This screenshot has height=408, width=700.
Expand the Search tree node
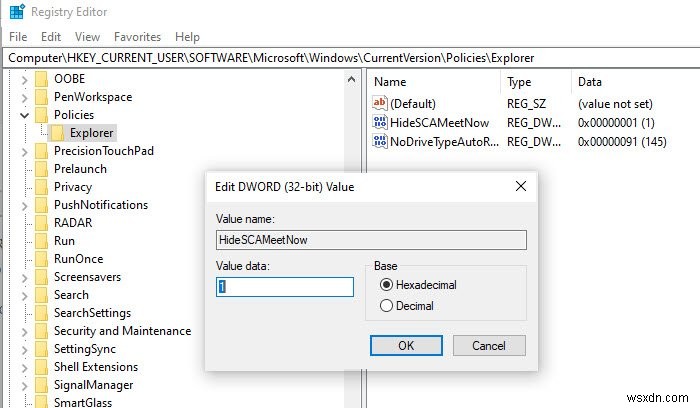tap(25, 296)
